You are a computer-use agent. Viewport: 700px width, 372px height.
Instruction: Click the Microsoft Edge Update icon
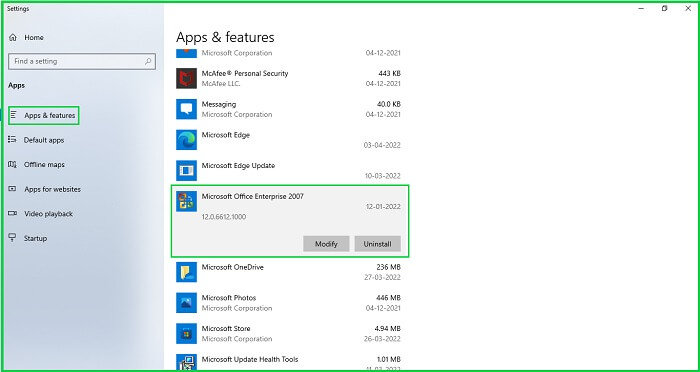point(186,171)
